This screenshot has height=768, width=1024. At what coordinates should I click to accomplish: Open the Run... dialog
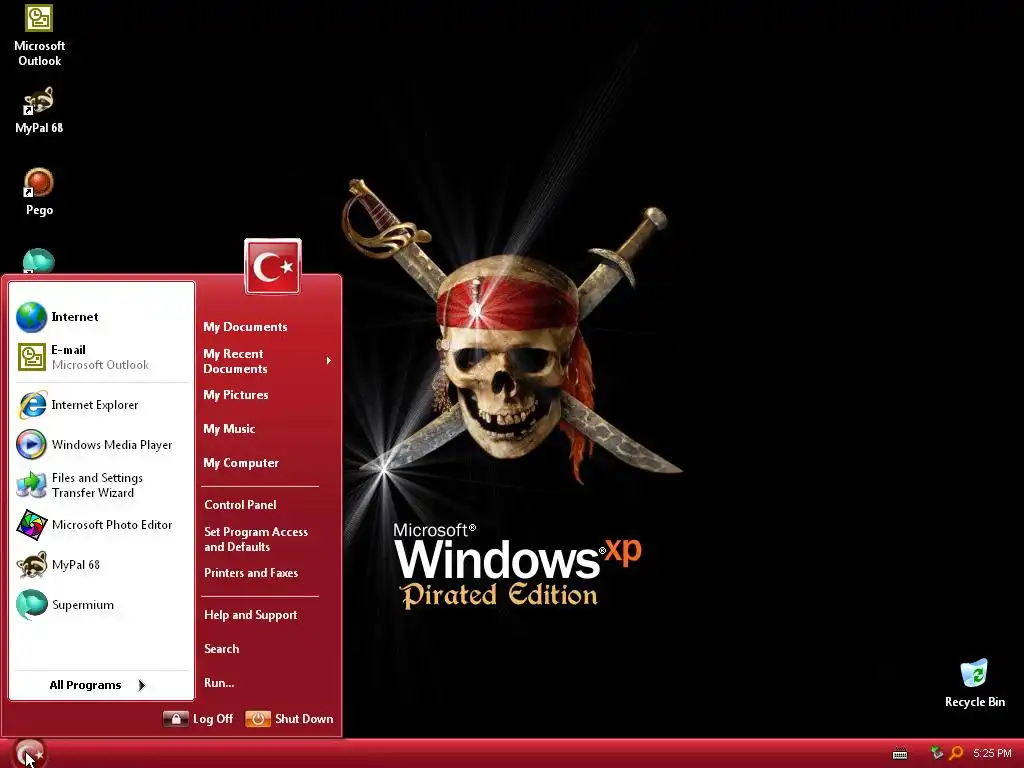(x=219, y=683)
